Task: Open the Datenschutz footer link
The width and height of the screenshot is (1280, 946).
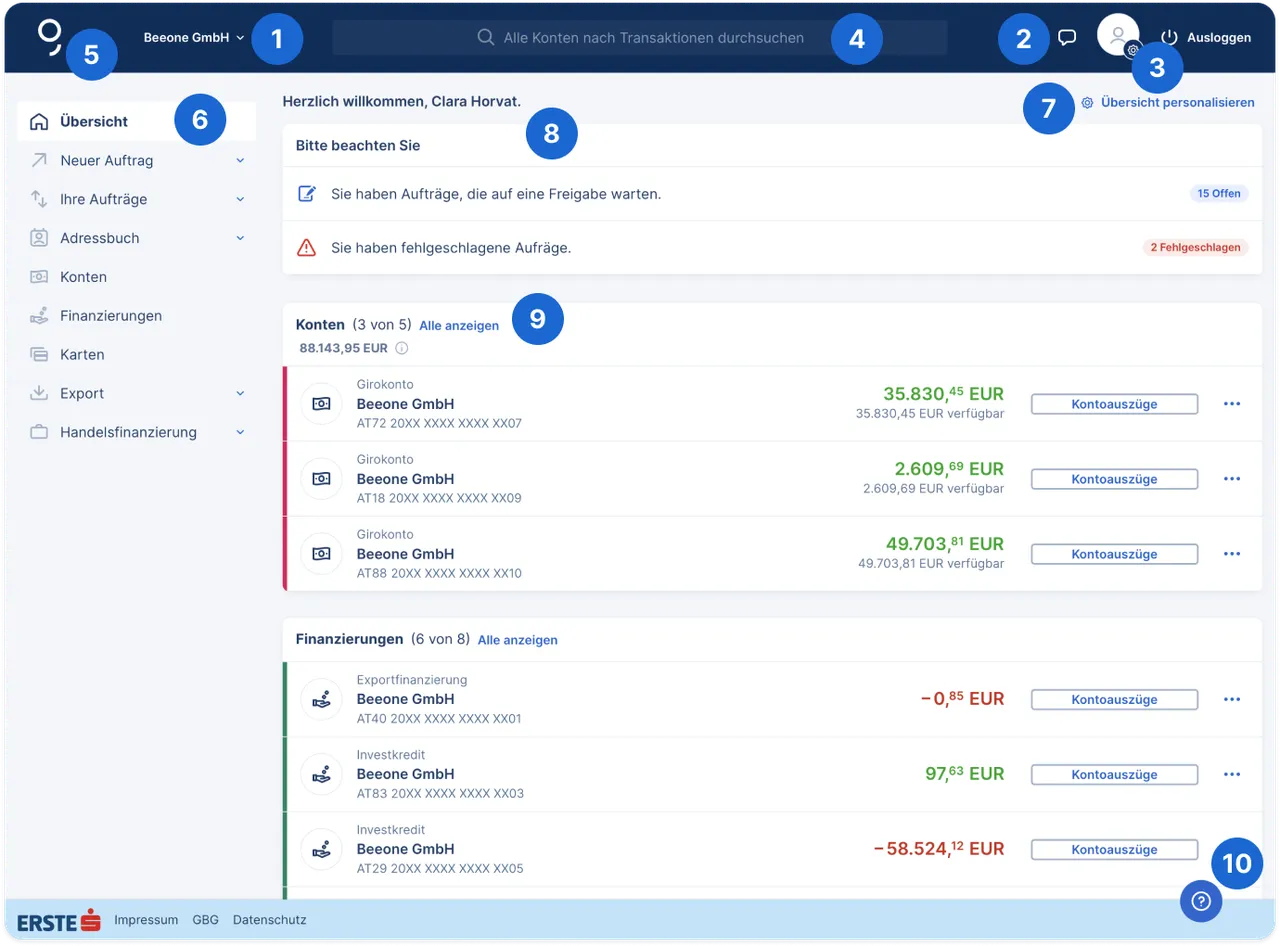Action: click(x=270, y=920)
